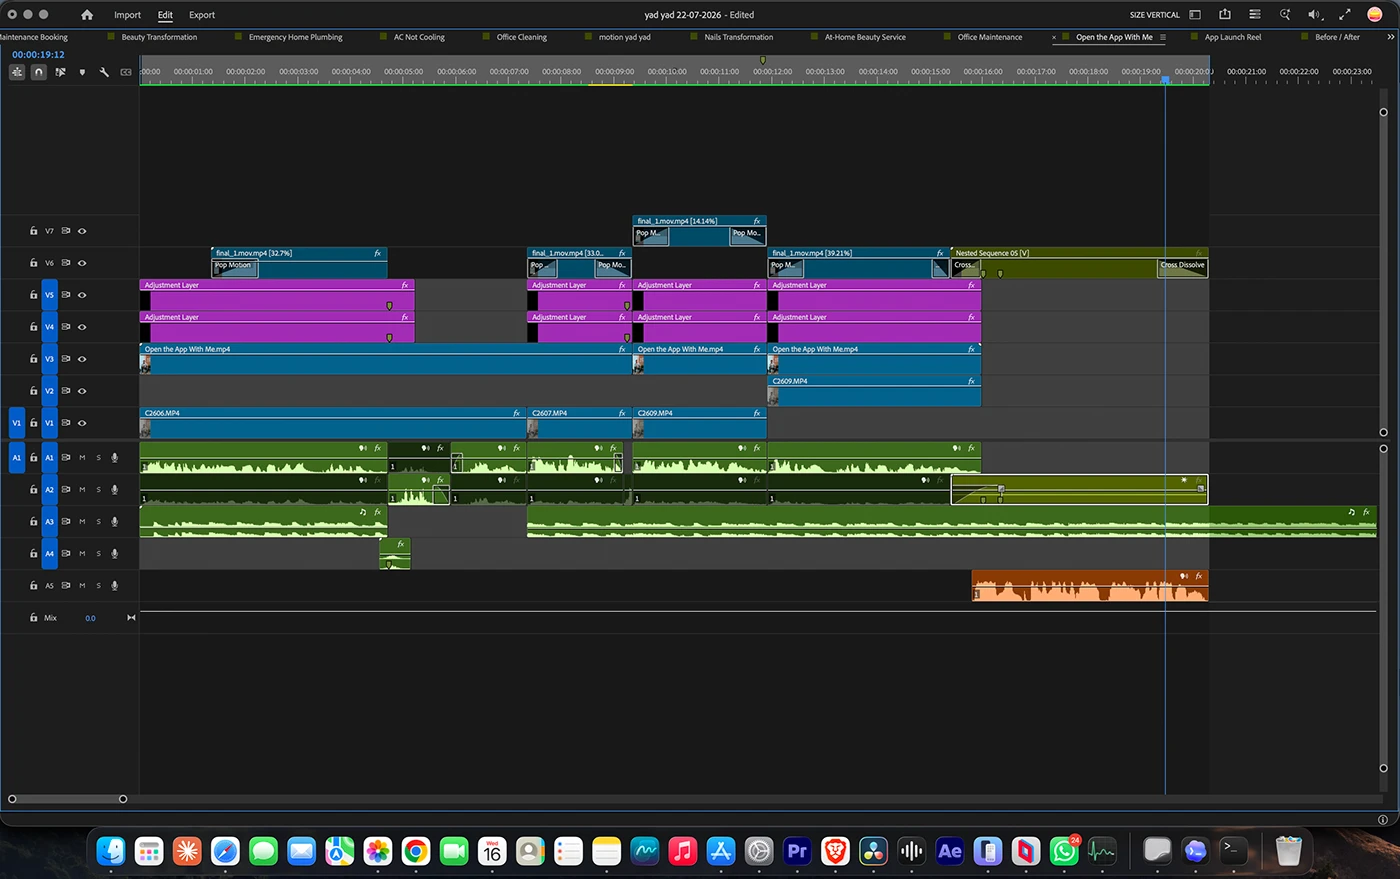Screen dimensions: 1400x879
Task: Open Quick Export share icon
Action: tap(1225, 15)
